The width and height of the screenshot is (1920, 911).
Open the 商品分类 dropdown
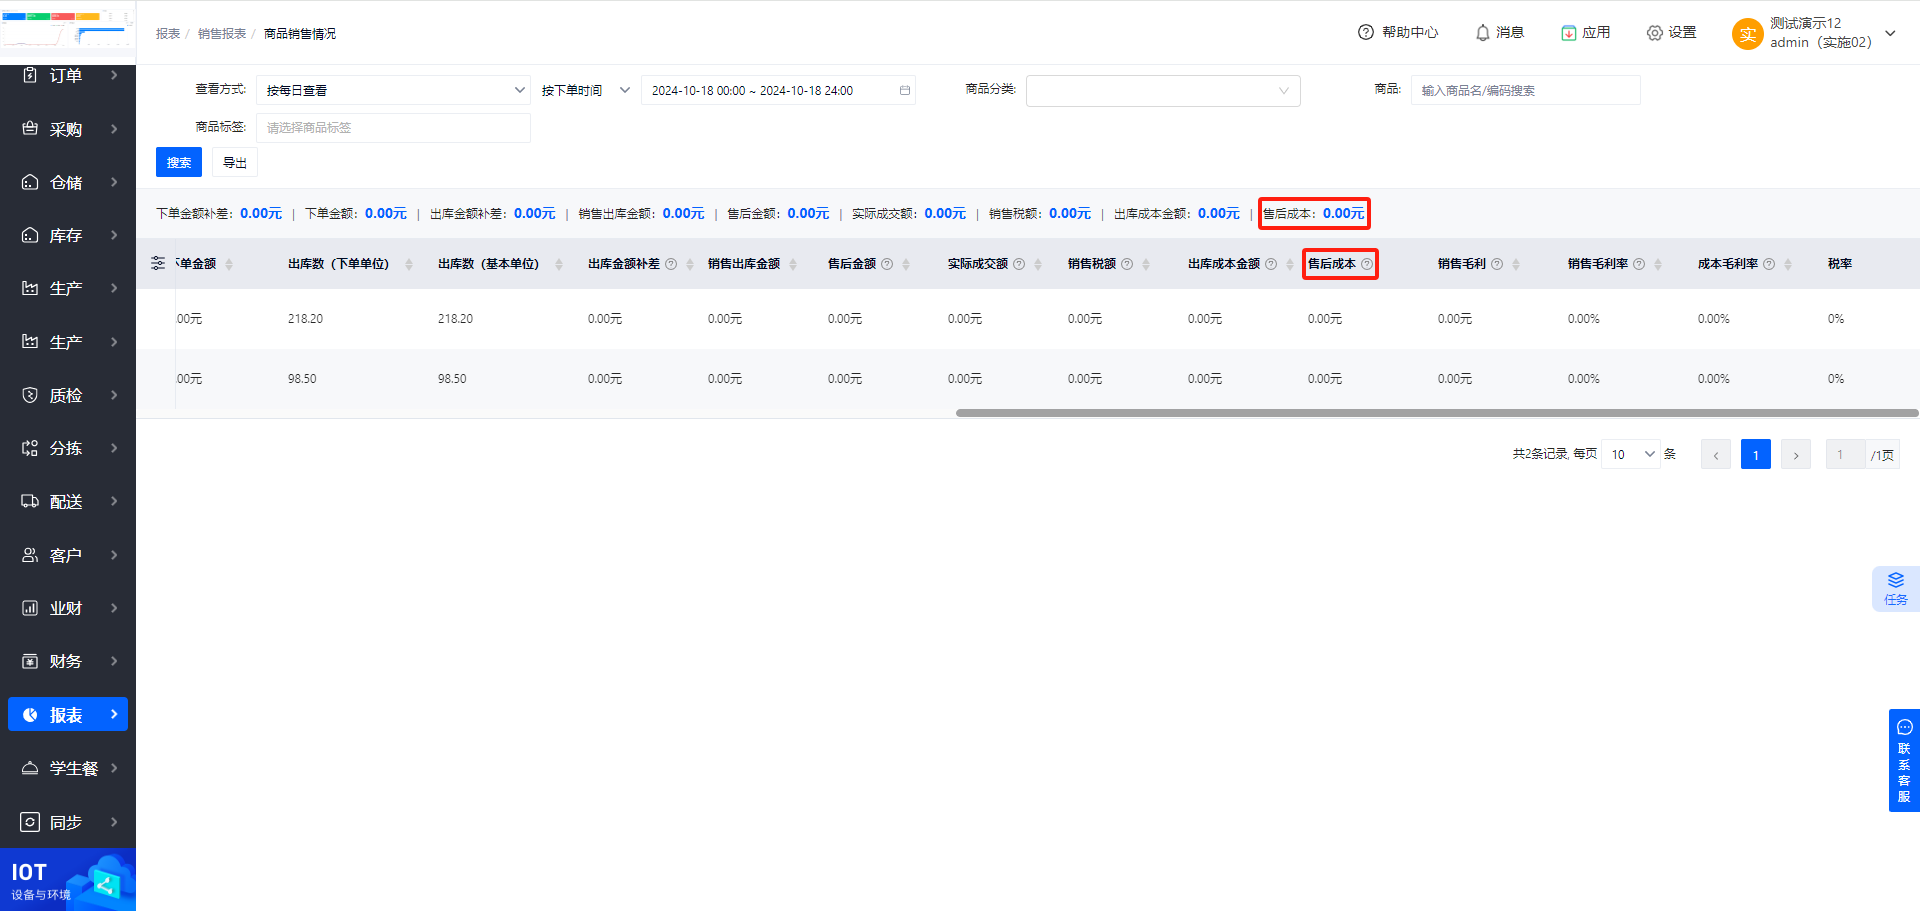tap(1163, 91)
